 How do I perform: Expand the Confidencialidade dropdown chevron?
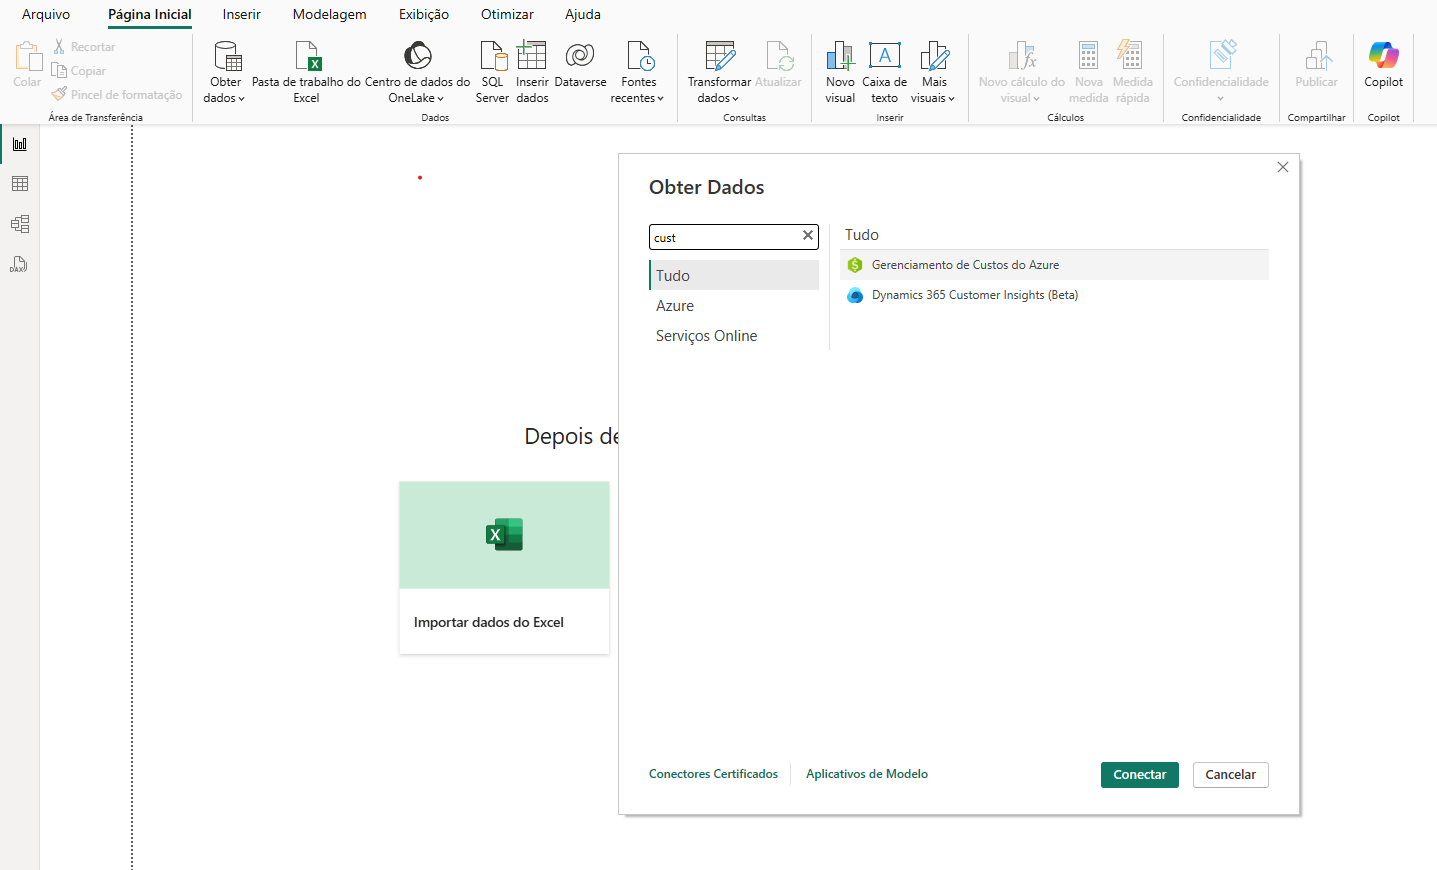coord(1220,99)
